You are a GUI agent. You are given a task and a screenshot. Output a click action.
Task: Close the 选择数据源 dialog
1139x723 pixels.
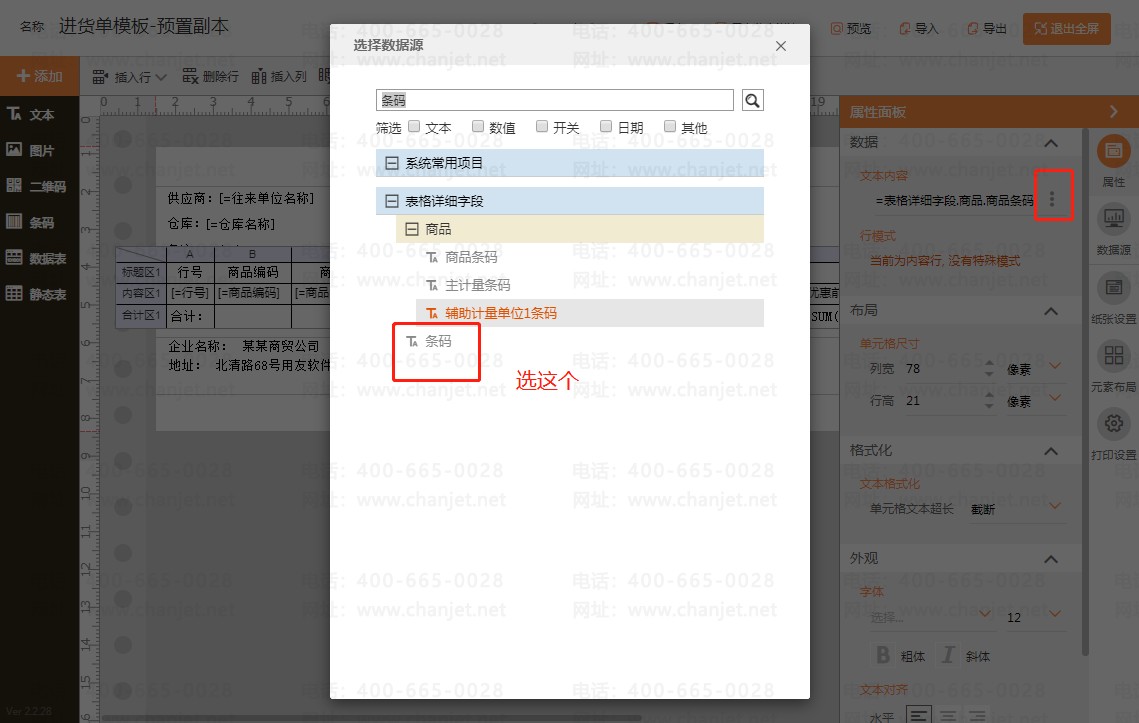[x=781, y=46]
